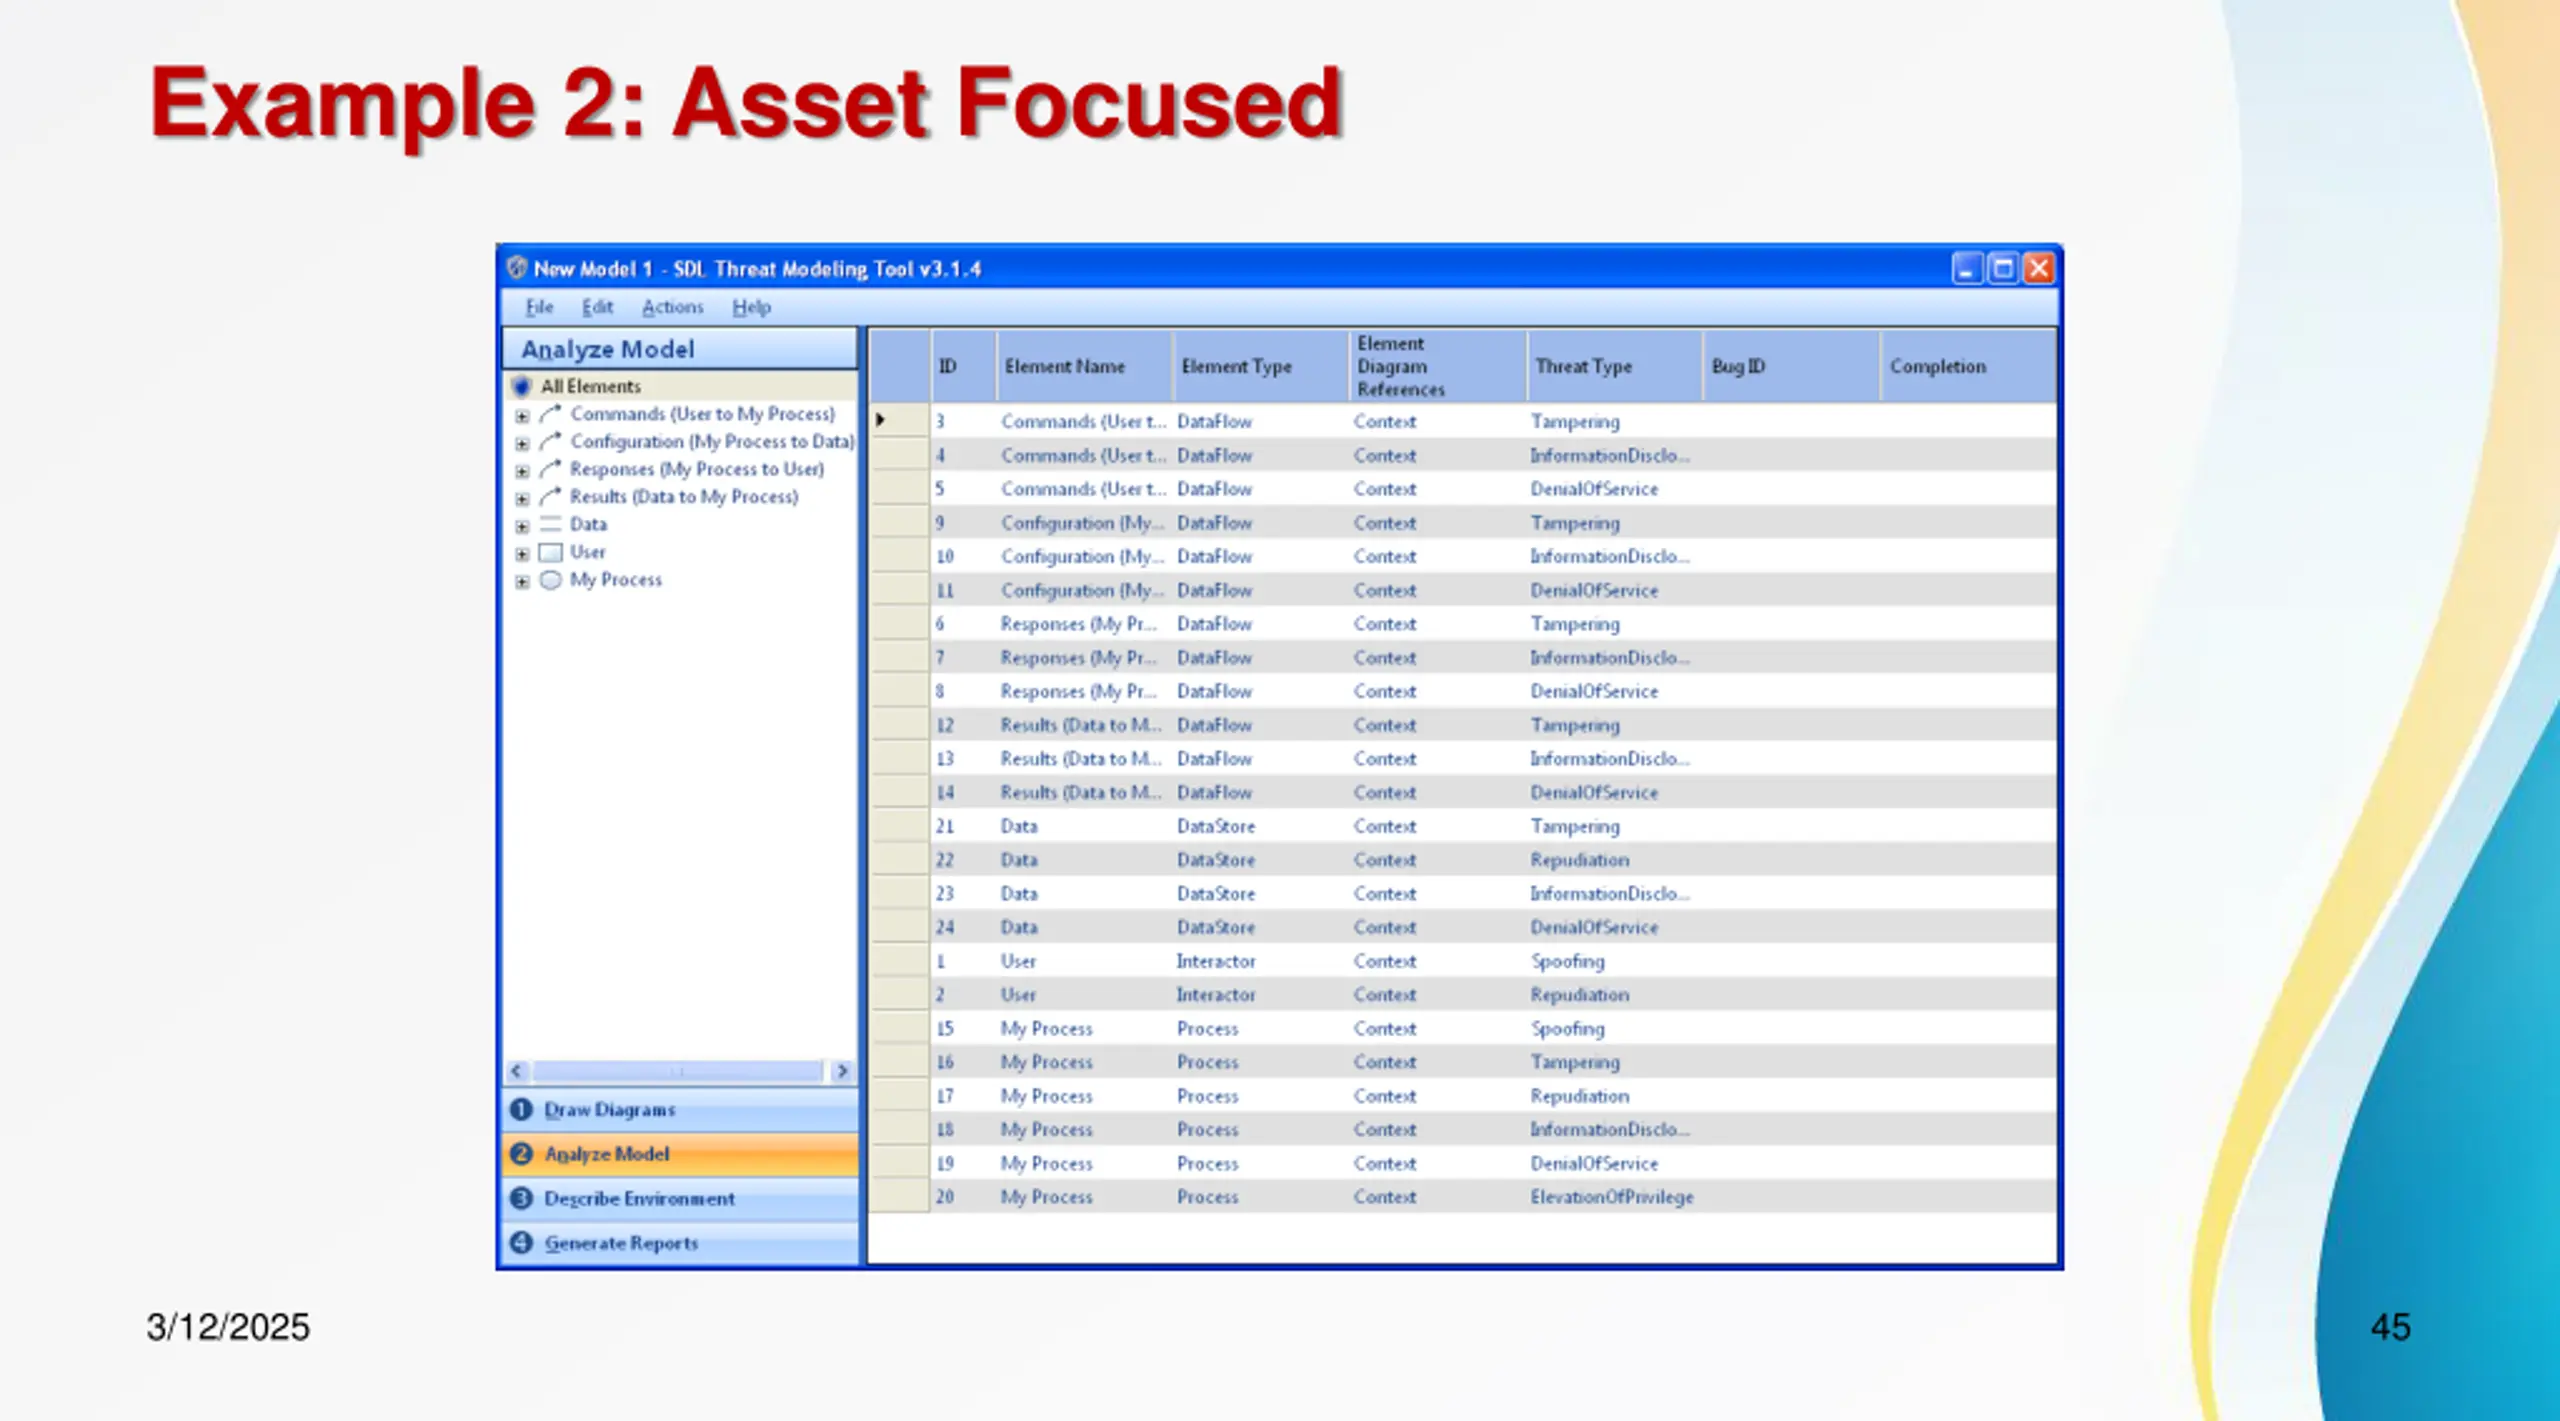Select Results (Data to My Process) tree item

[x=684, y=496]
